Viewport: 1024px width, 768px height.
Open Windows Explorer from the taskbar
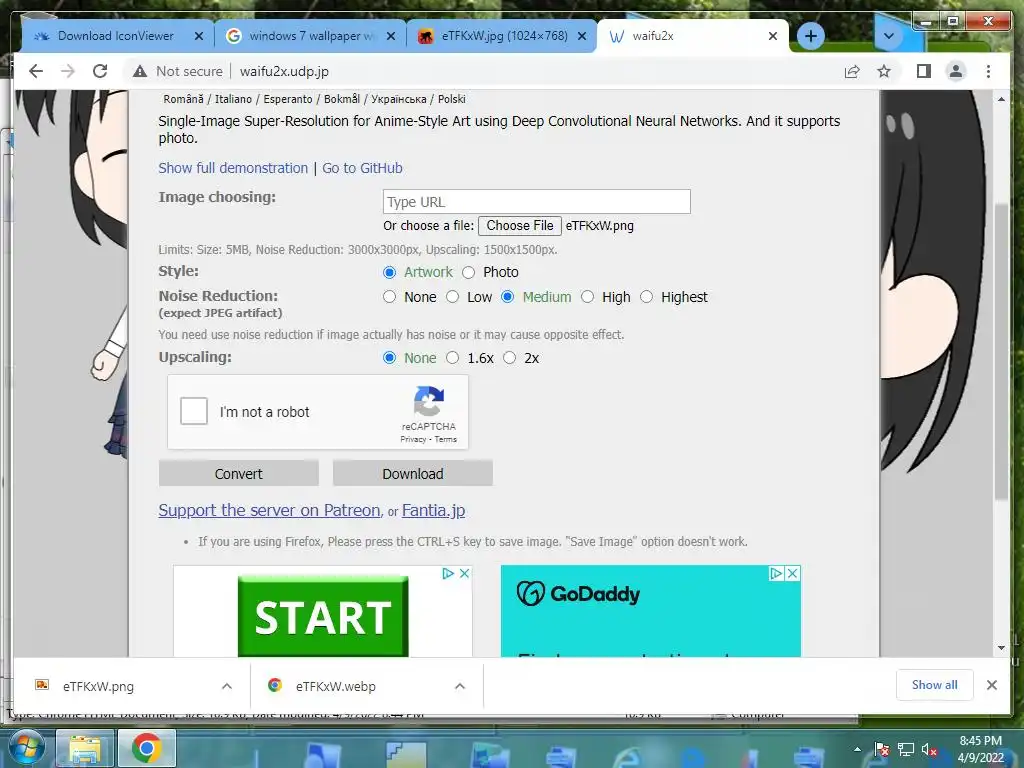click(x=86, y=748)
